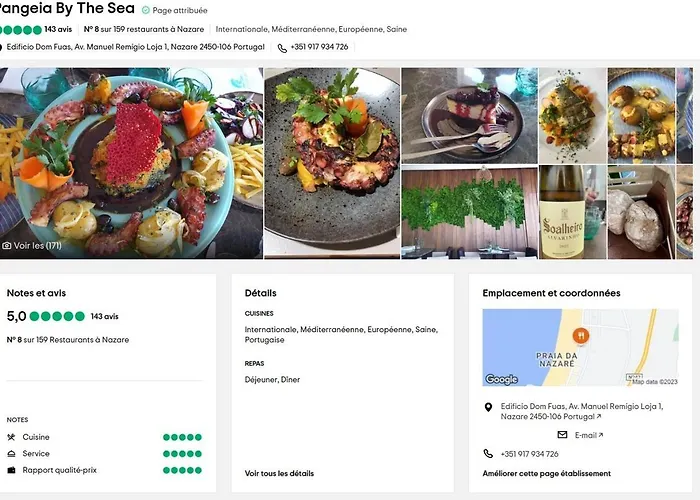Click the verified Page attribuée checkmark

click(x=146, y=10)
